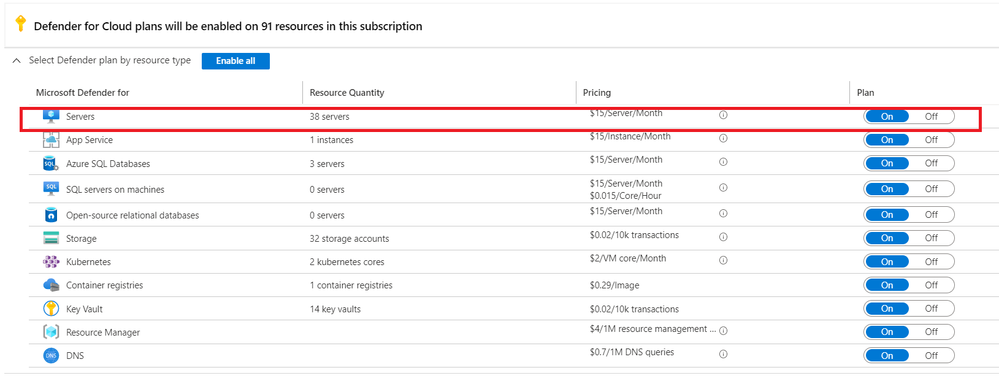This screenshot has height=383, width=999.
Task: Click the Storage accounts icon
Action: click(x=51, y=238)
